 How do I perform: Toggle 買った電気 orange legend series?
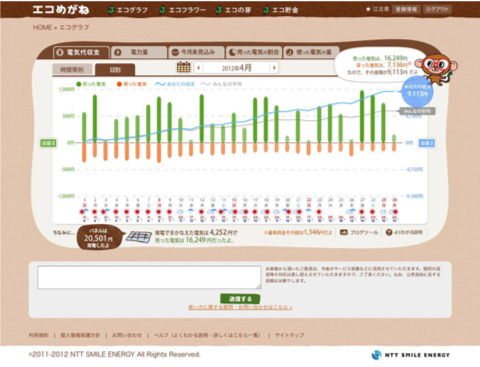tap(132, 84)
